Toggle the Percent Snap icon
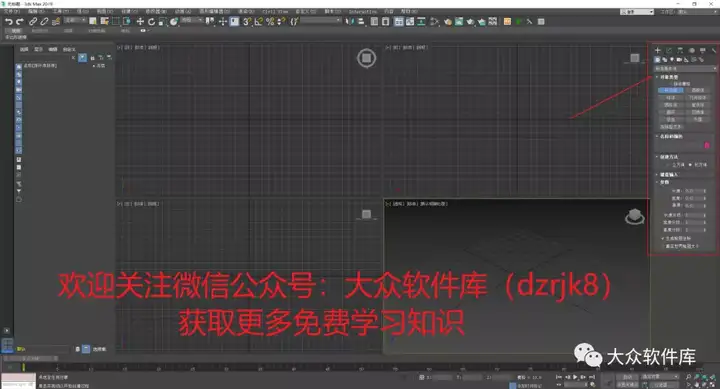The height and width of the screenshot is (389, 720). coord(270,22)
